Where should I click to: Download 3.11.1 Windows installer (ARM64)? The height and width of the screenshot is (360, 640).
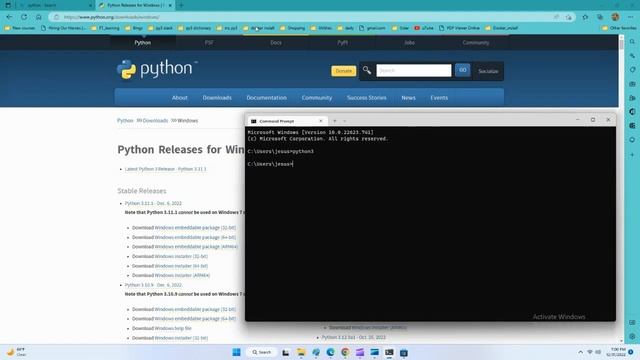click(182, 276)
